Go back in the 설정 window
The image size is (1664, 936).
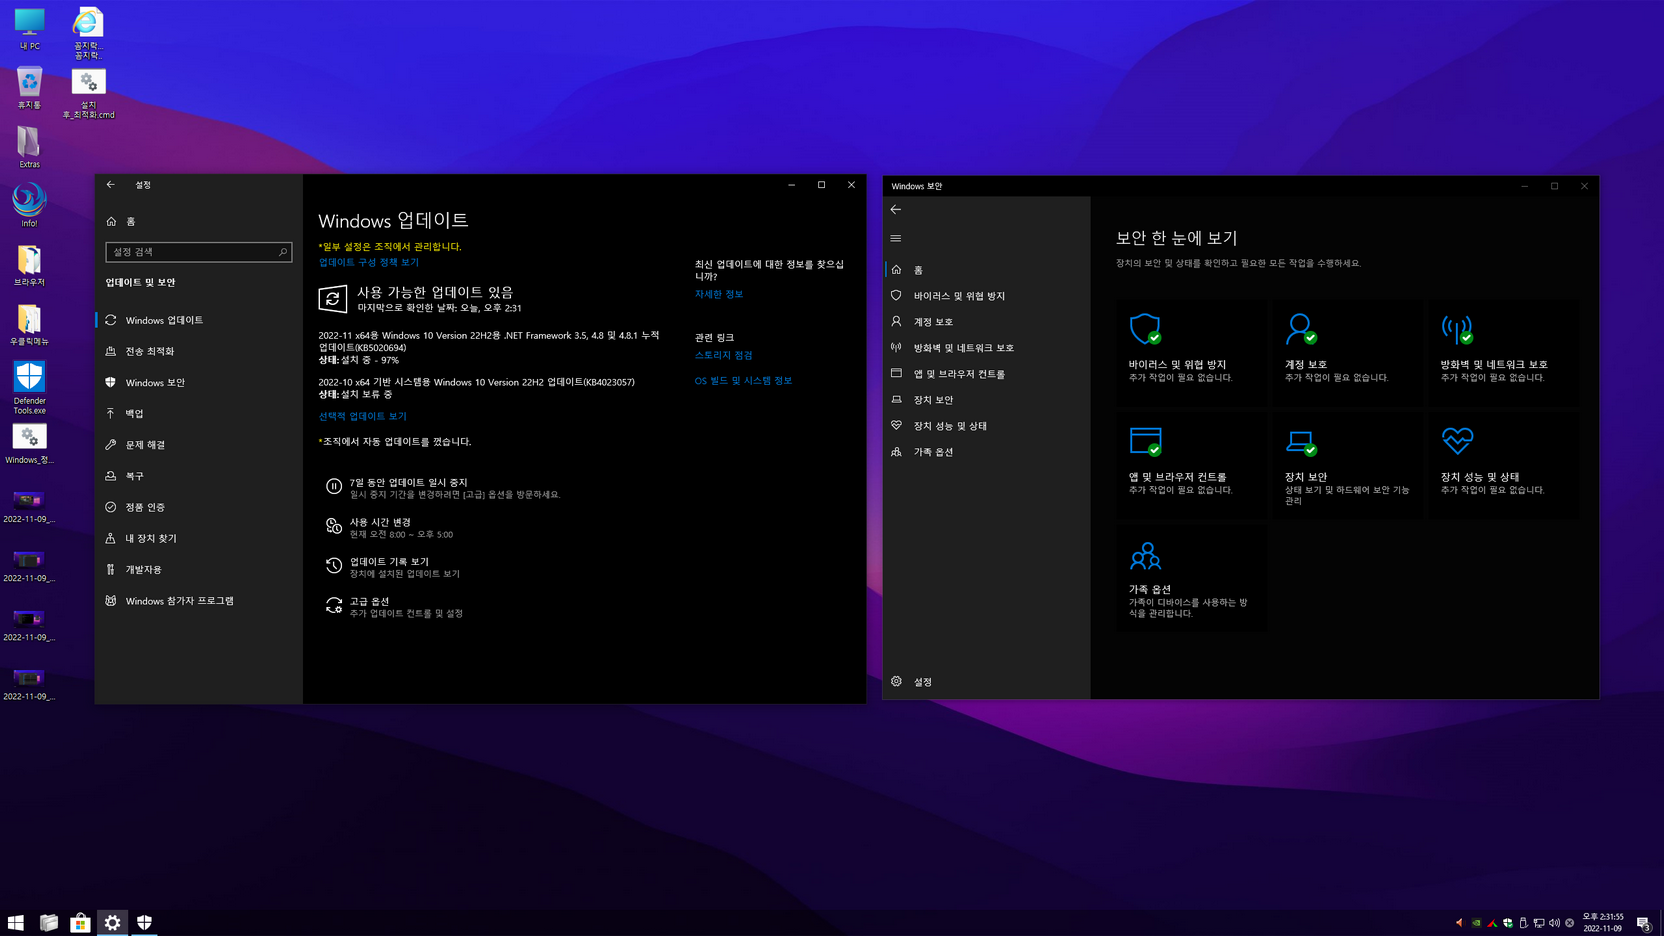point(111,185)
